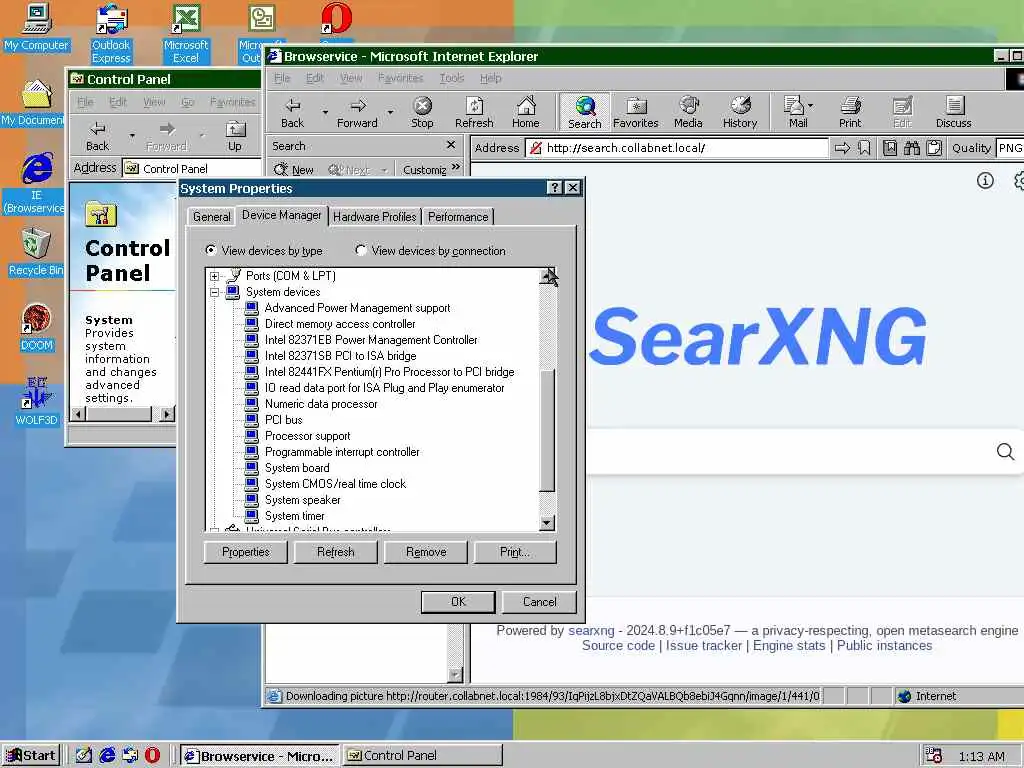Click the binoculars icon beside the address bar
The height and width of the screenshot is (768, 1024).
click(912, 148)
